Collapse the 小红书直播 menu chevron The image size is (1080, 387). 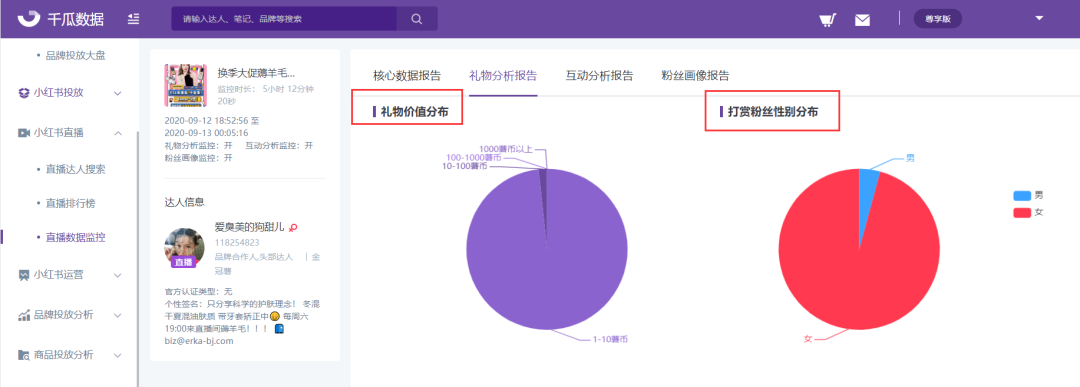pyautogui.click(x=118, y=132)
